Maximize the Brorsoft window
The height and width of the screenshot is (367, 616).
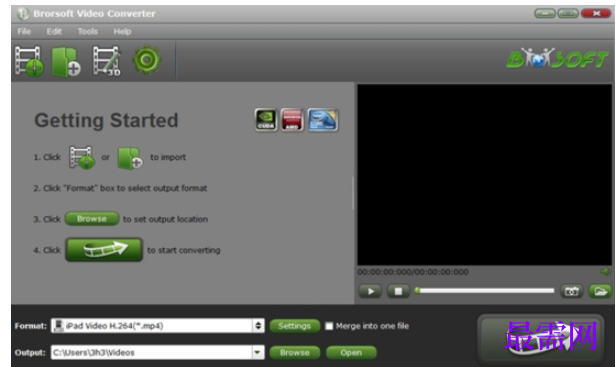[x=568, y=13]
